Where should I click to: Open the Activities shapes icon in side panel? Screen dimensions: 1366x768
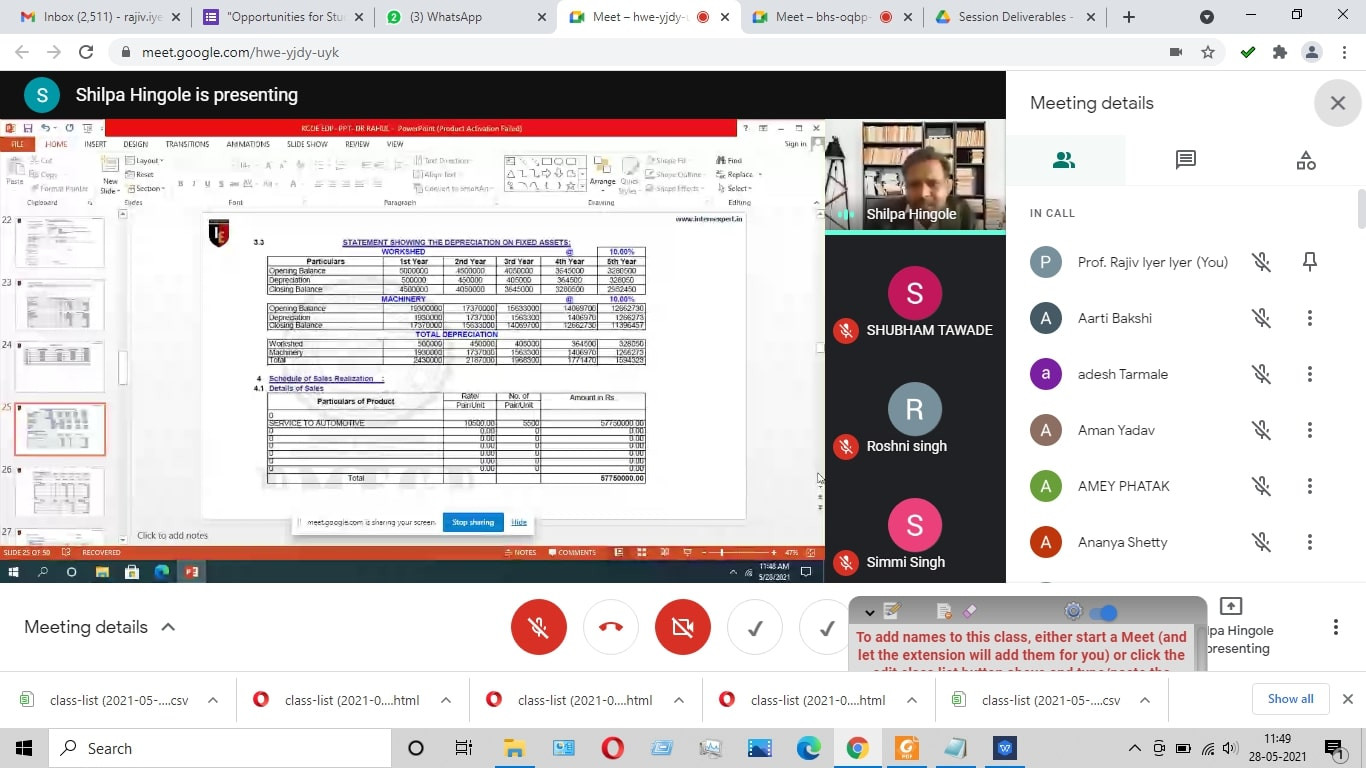tap(1305, 160)
